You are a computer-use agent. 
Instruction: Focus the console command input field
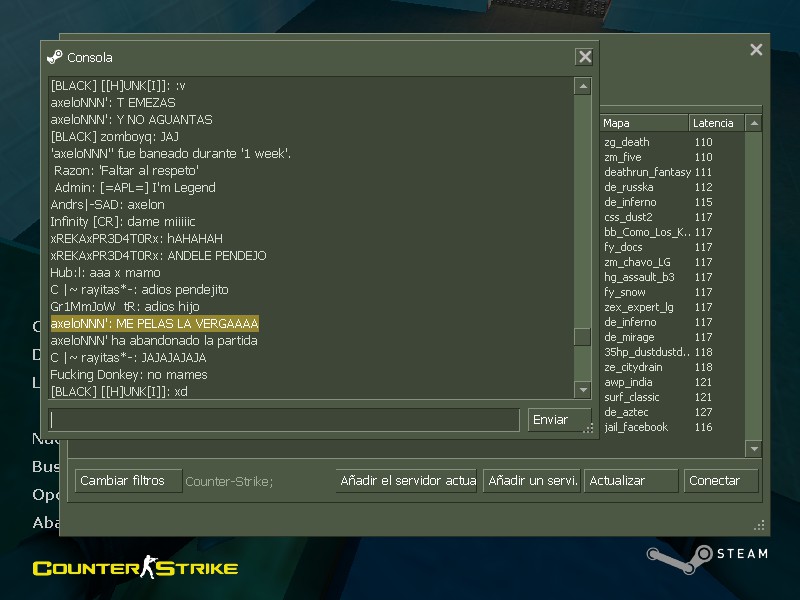pyautogui.click(x=284, y=420)
